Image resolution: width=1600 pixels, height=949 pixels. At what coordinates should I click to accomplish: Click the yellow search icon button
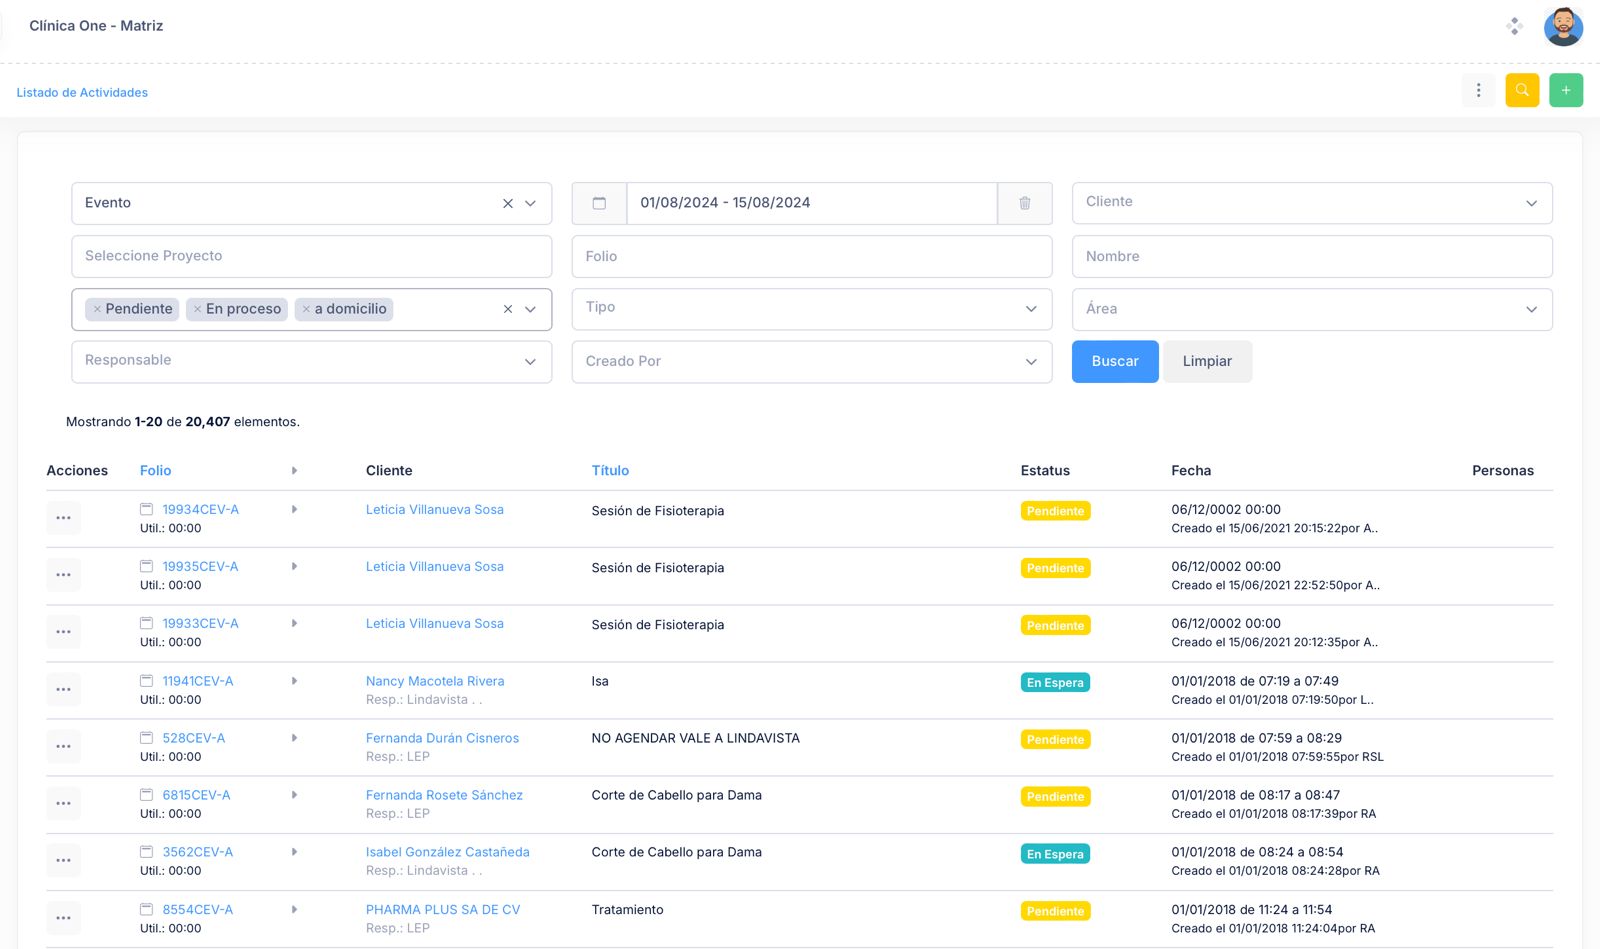tap(1521, 91)
